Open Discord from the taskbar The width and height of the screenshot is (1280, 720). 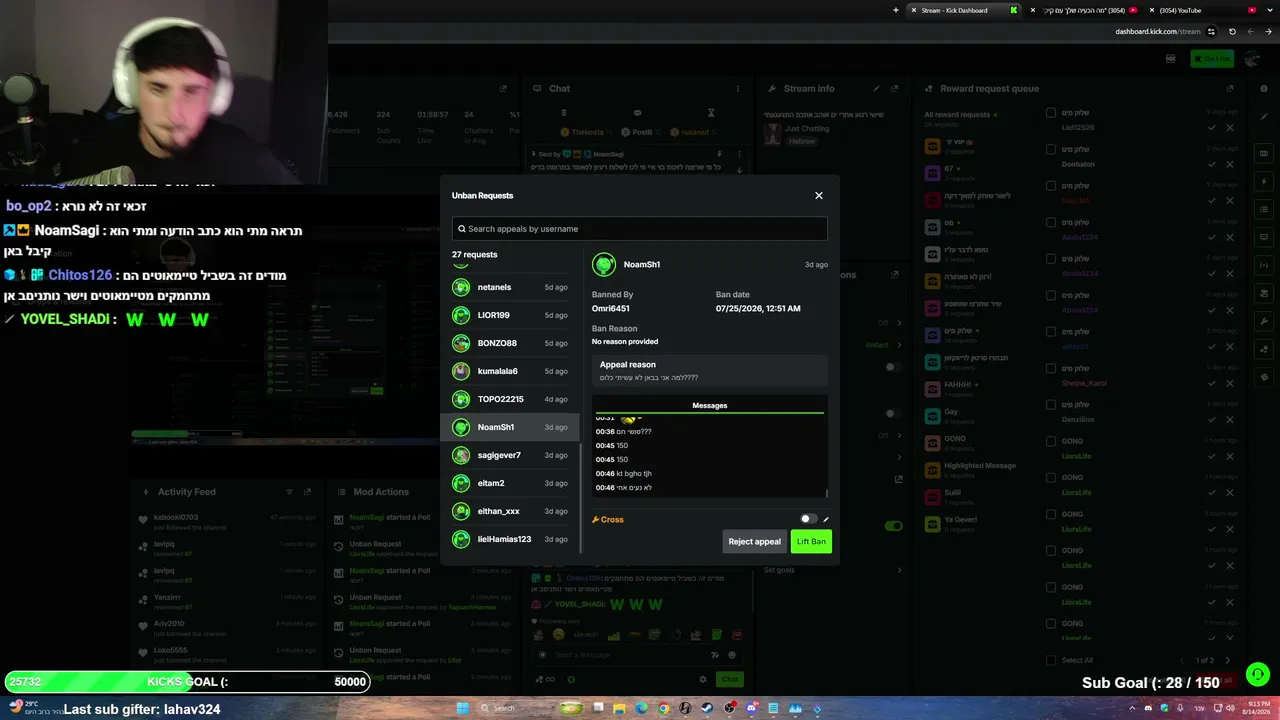(752, 708)
